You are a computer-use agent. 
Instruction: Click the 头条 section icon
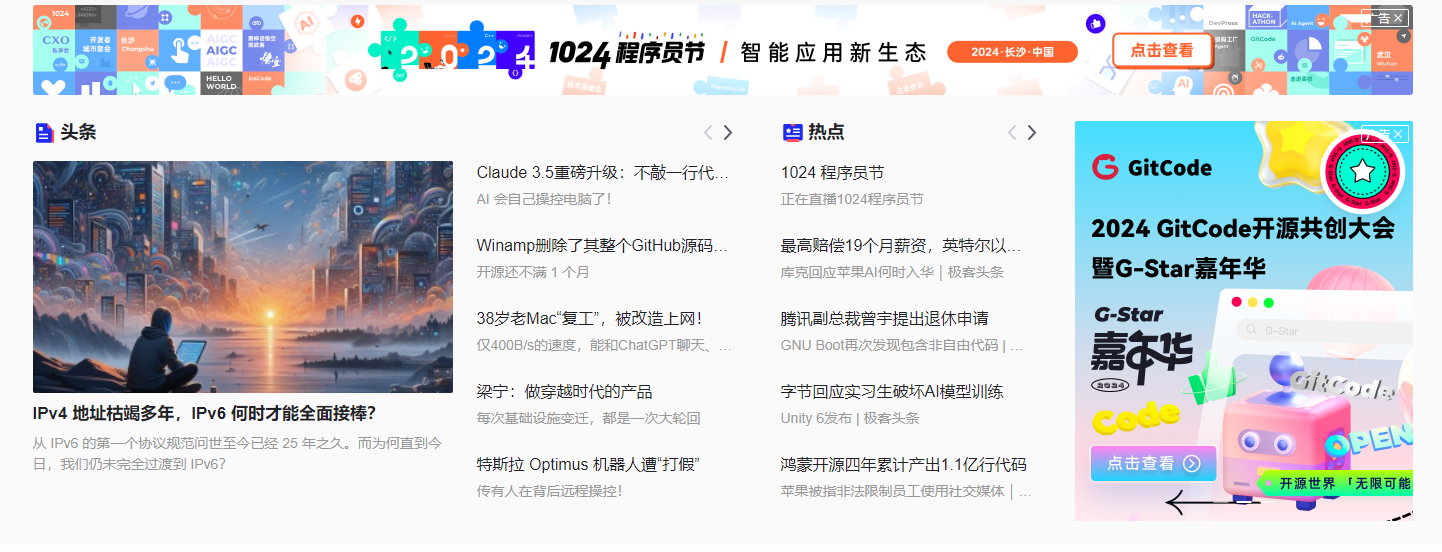coord(44,132)
